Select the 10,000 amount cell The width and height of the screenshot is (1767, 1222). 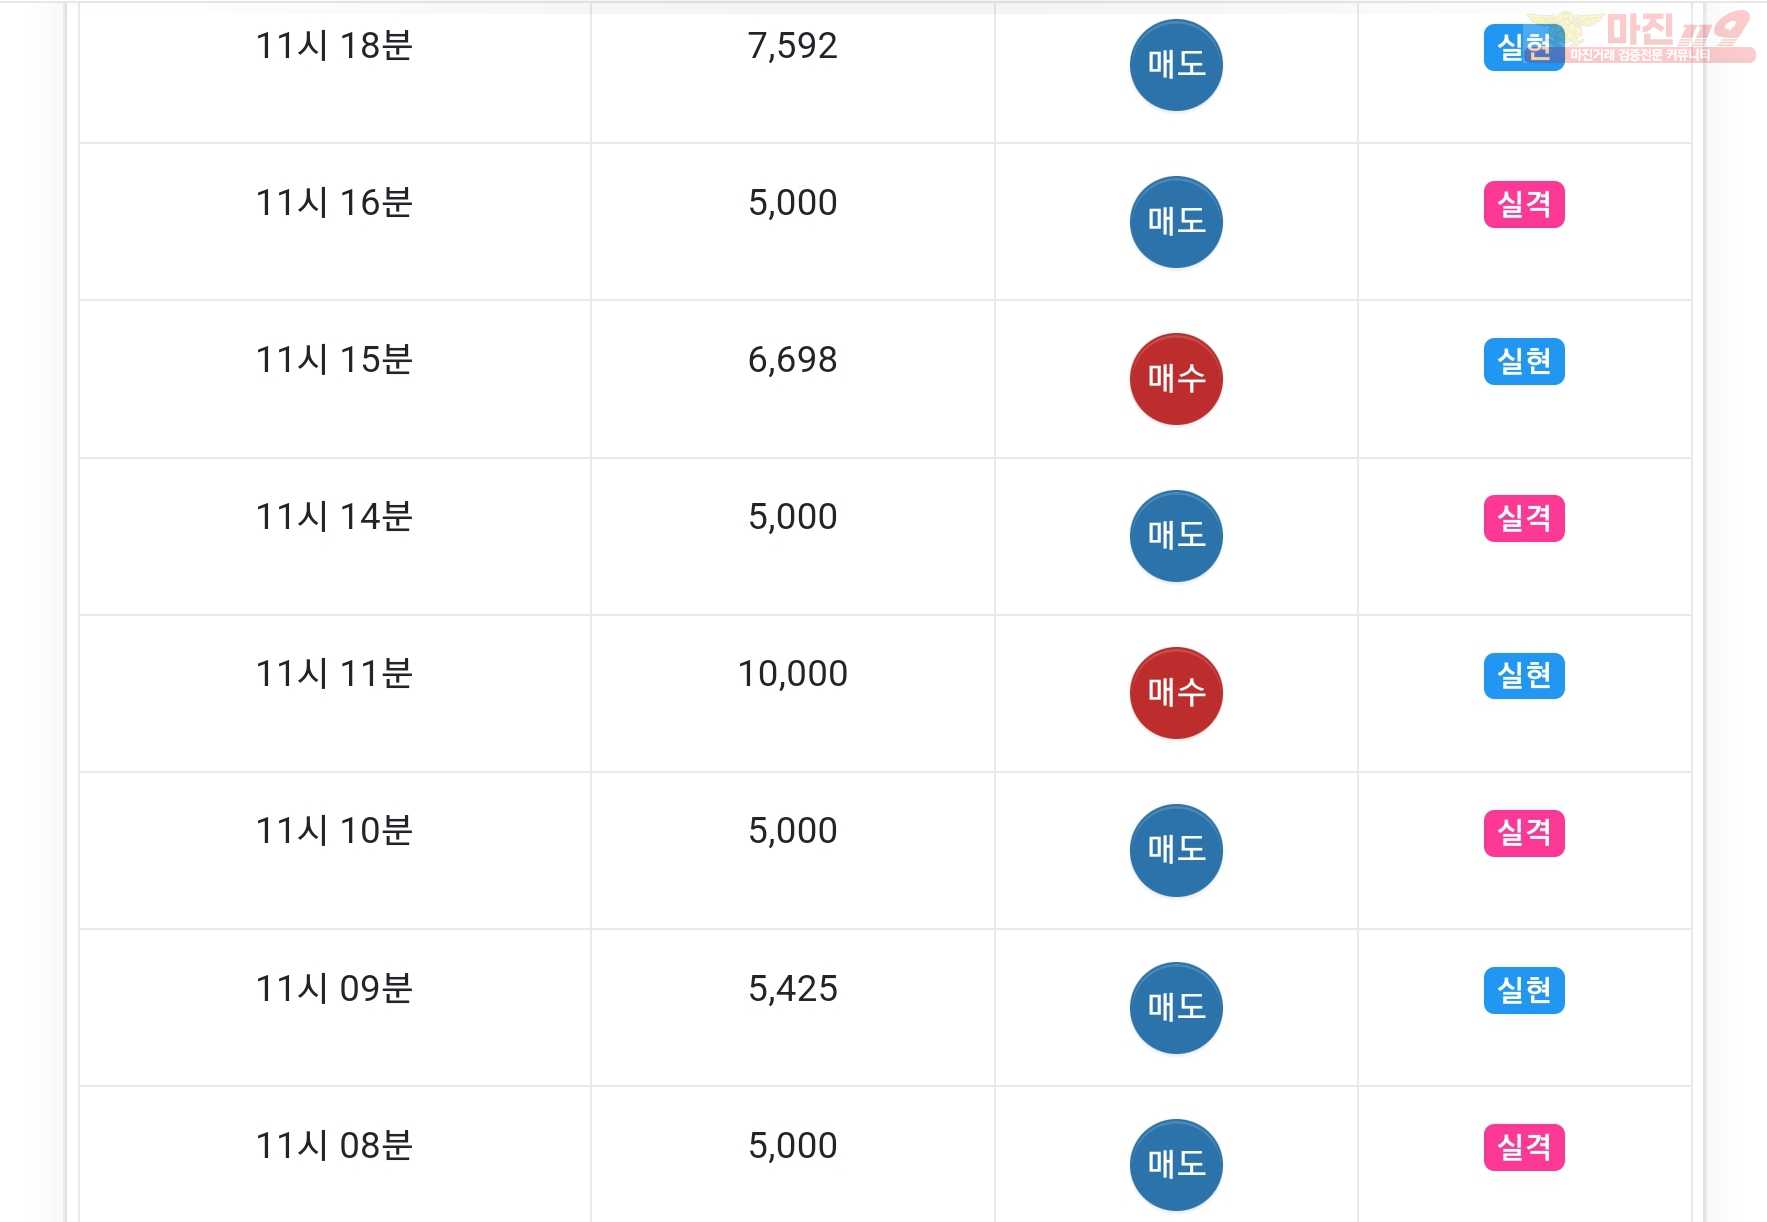(x=793, y=693)
